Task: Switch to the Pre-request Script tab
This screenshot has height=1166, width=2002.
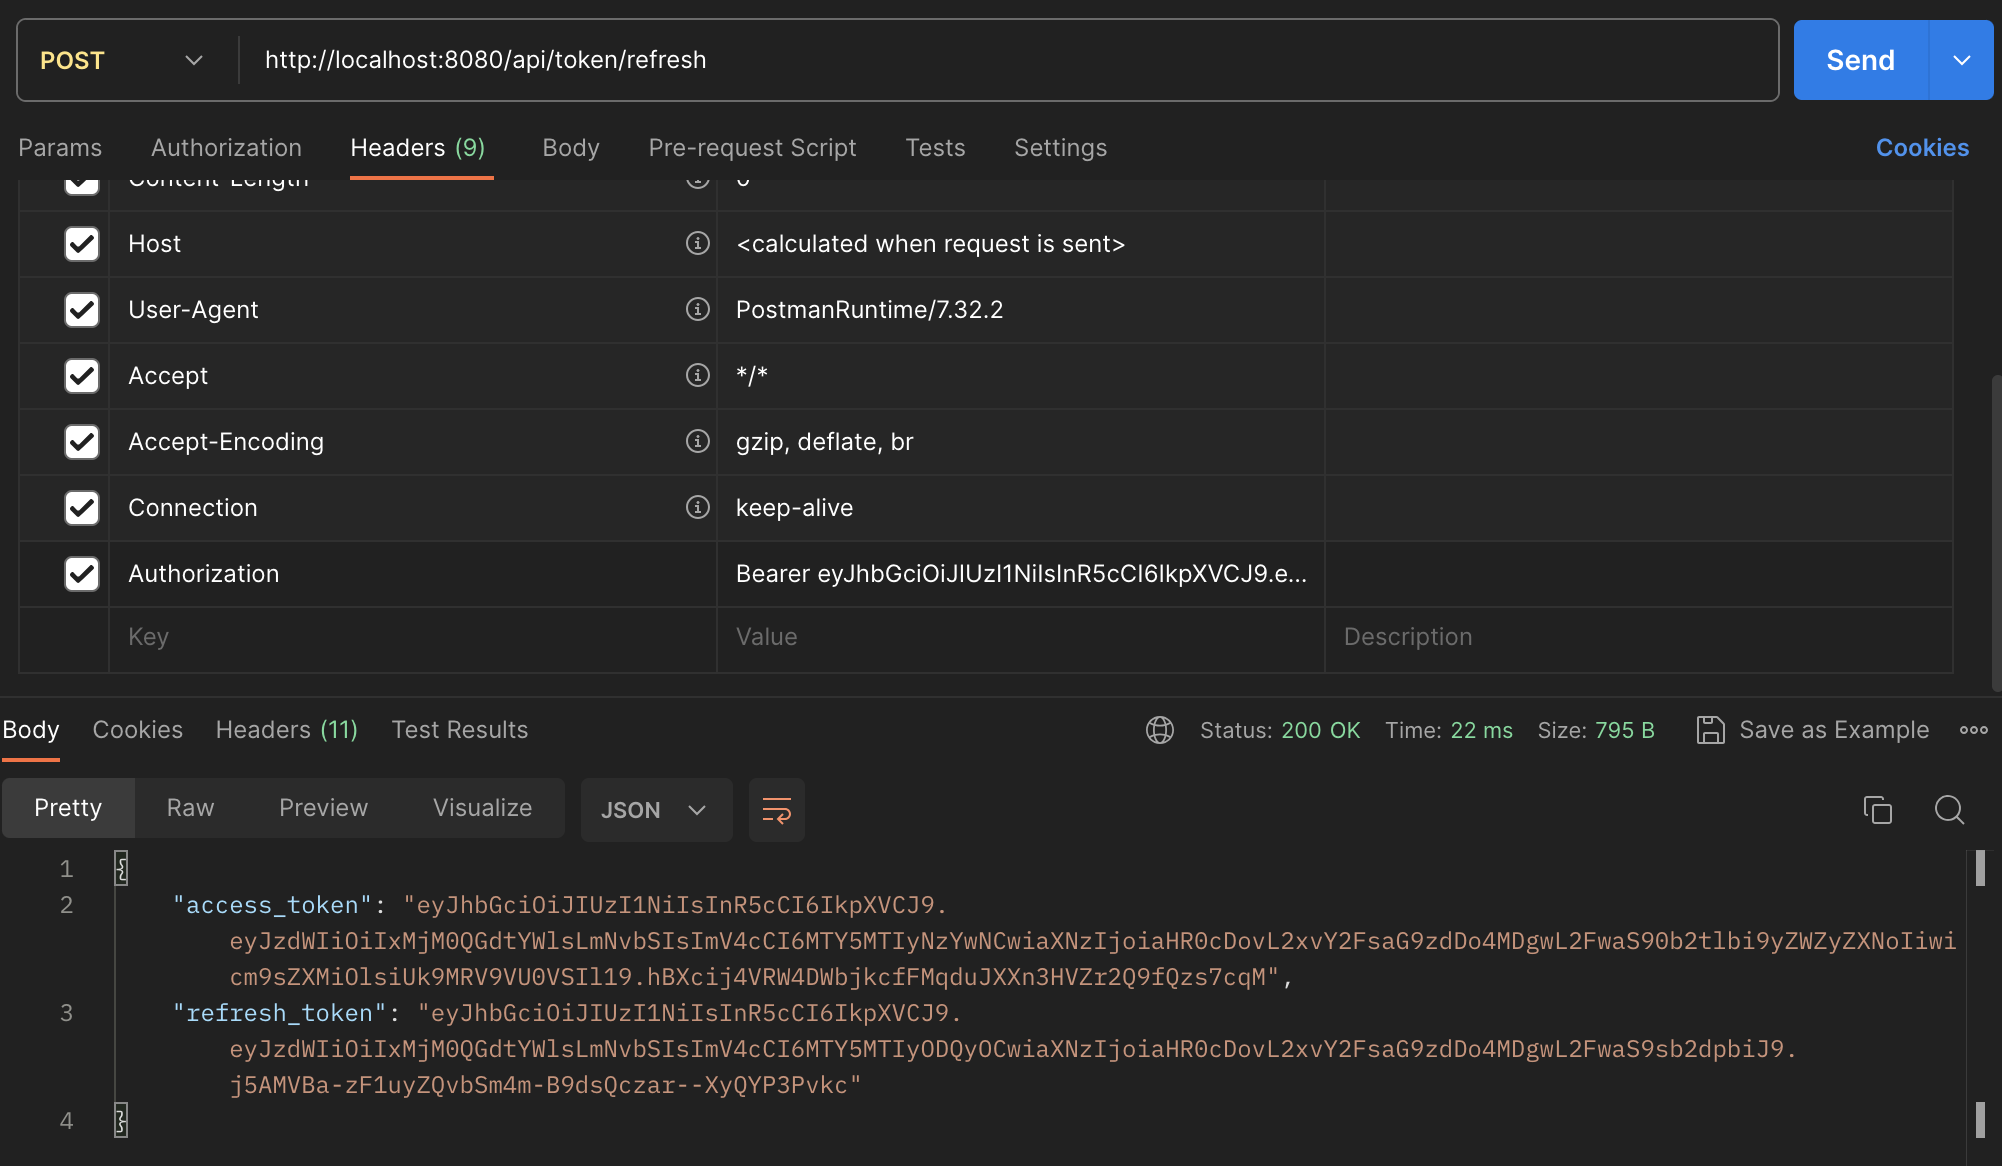Action: tap(752, 148)
